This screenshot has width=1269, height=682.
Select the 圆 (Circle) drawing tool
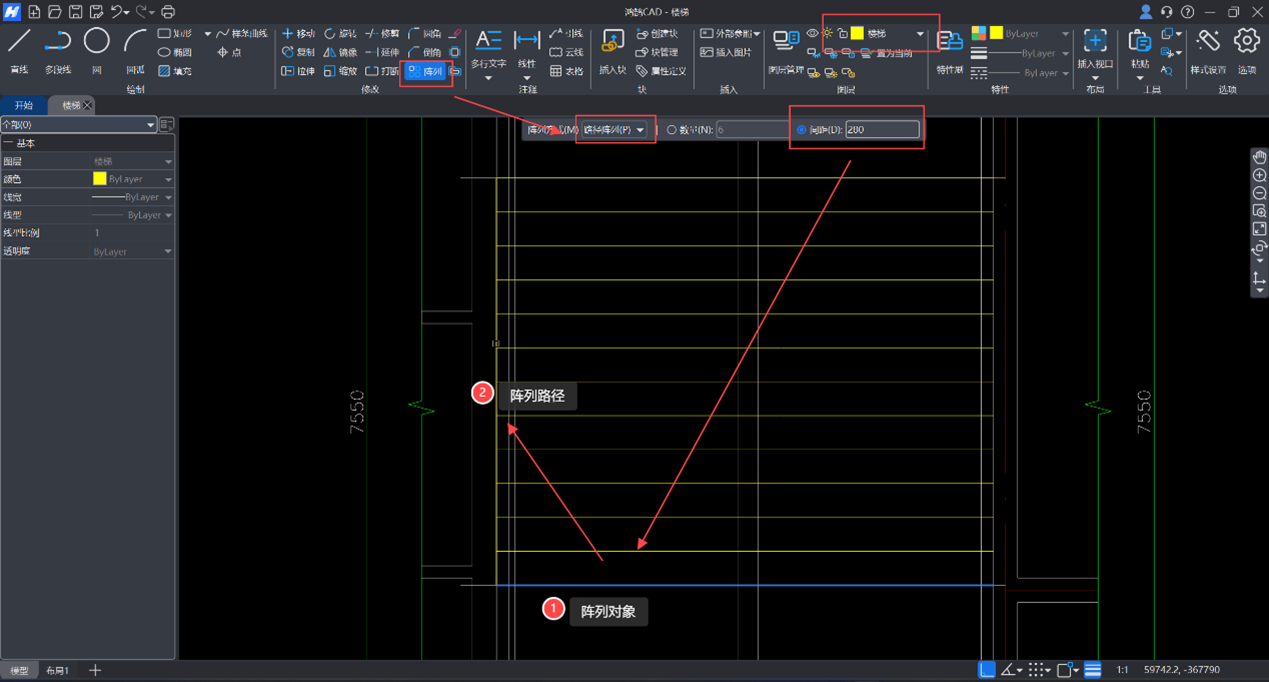[x=96, y=42]
